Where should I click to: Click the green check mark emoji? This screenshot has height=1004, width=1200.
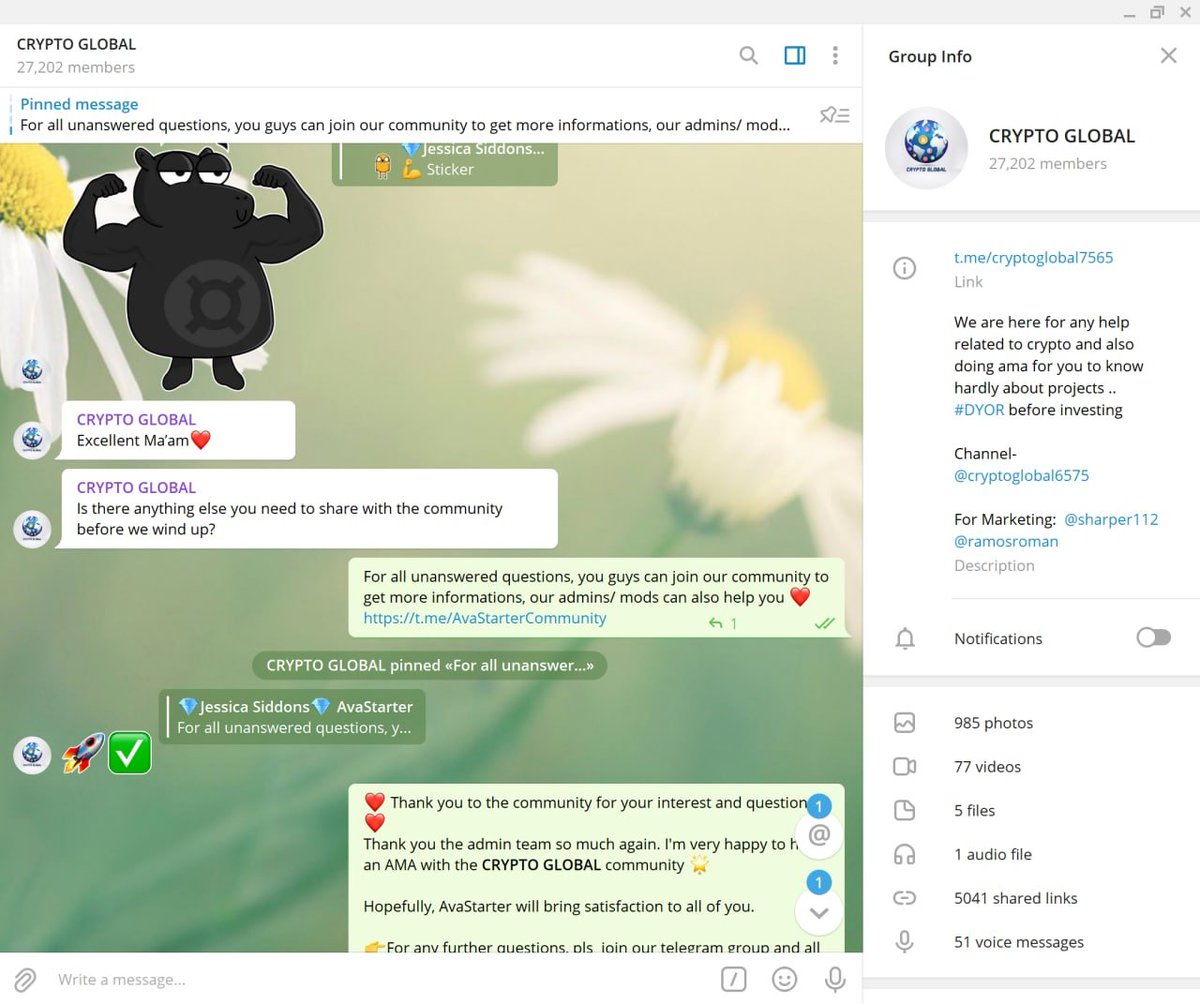pos(129,753)
